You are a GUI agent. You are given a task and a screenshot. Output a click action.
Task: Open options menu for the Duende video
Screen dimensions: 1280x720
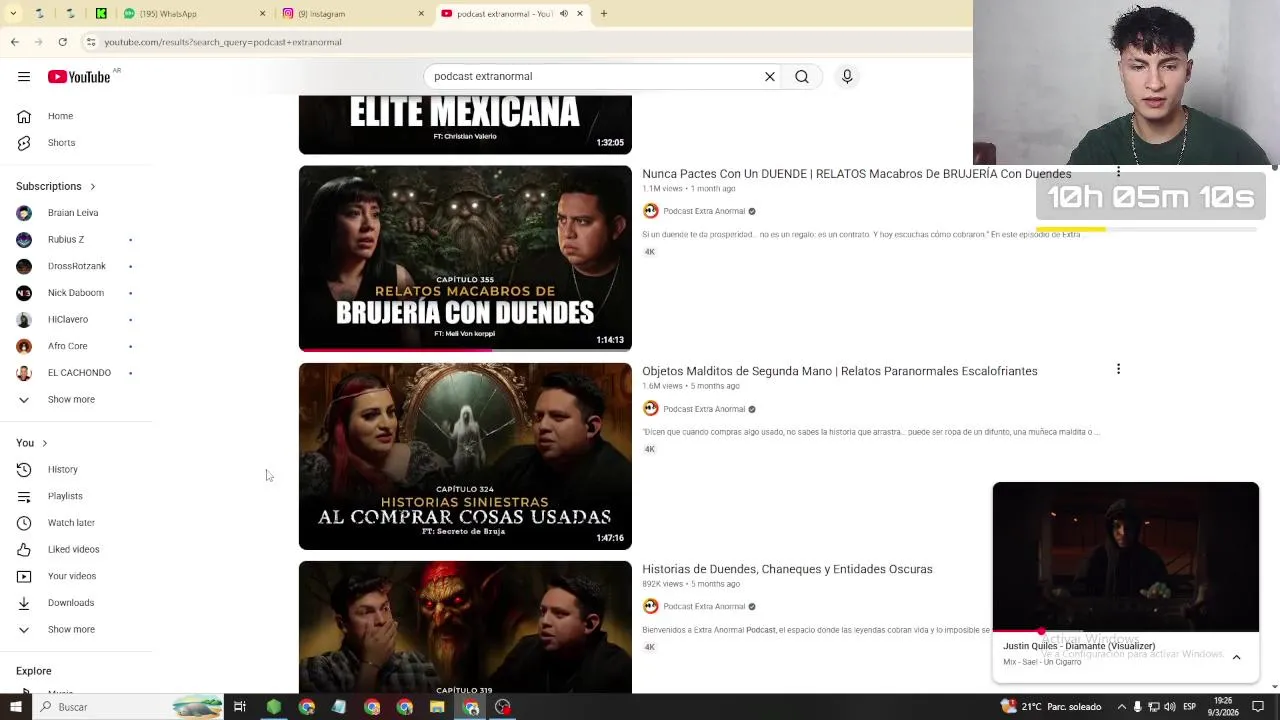point(1118,172)
